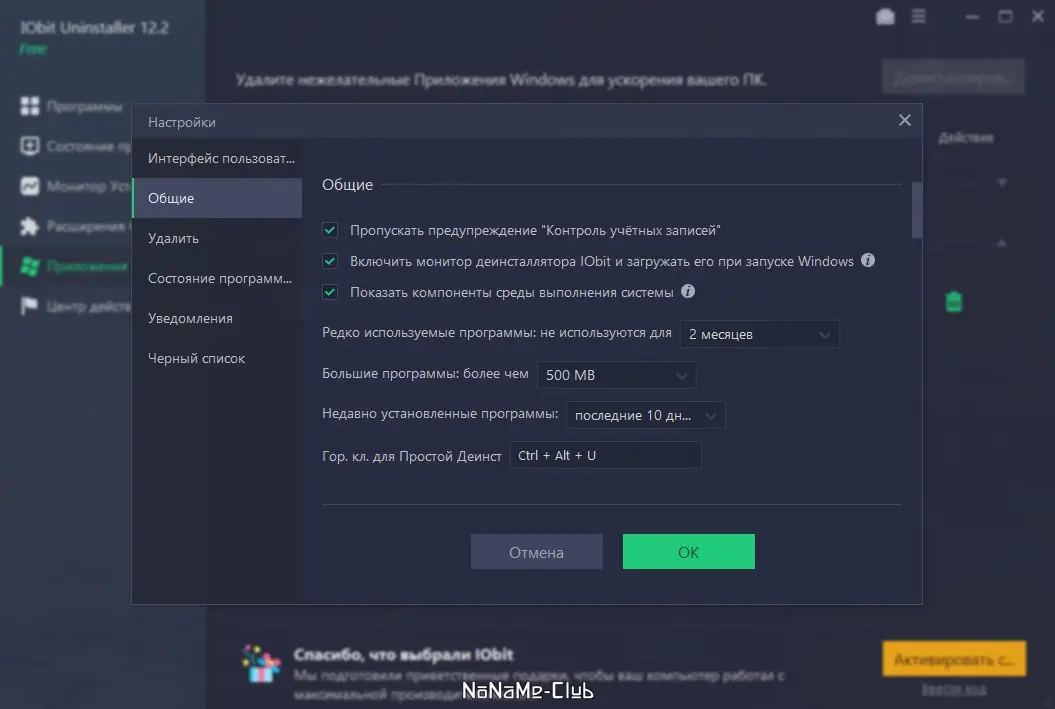Viewport: 1055px width, 709px height.
Task: Click info icon next to компоненты среды выполнения
Action: [688, 291]
